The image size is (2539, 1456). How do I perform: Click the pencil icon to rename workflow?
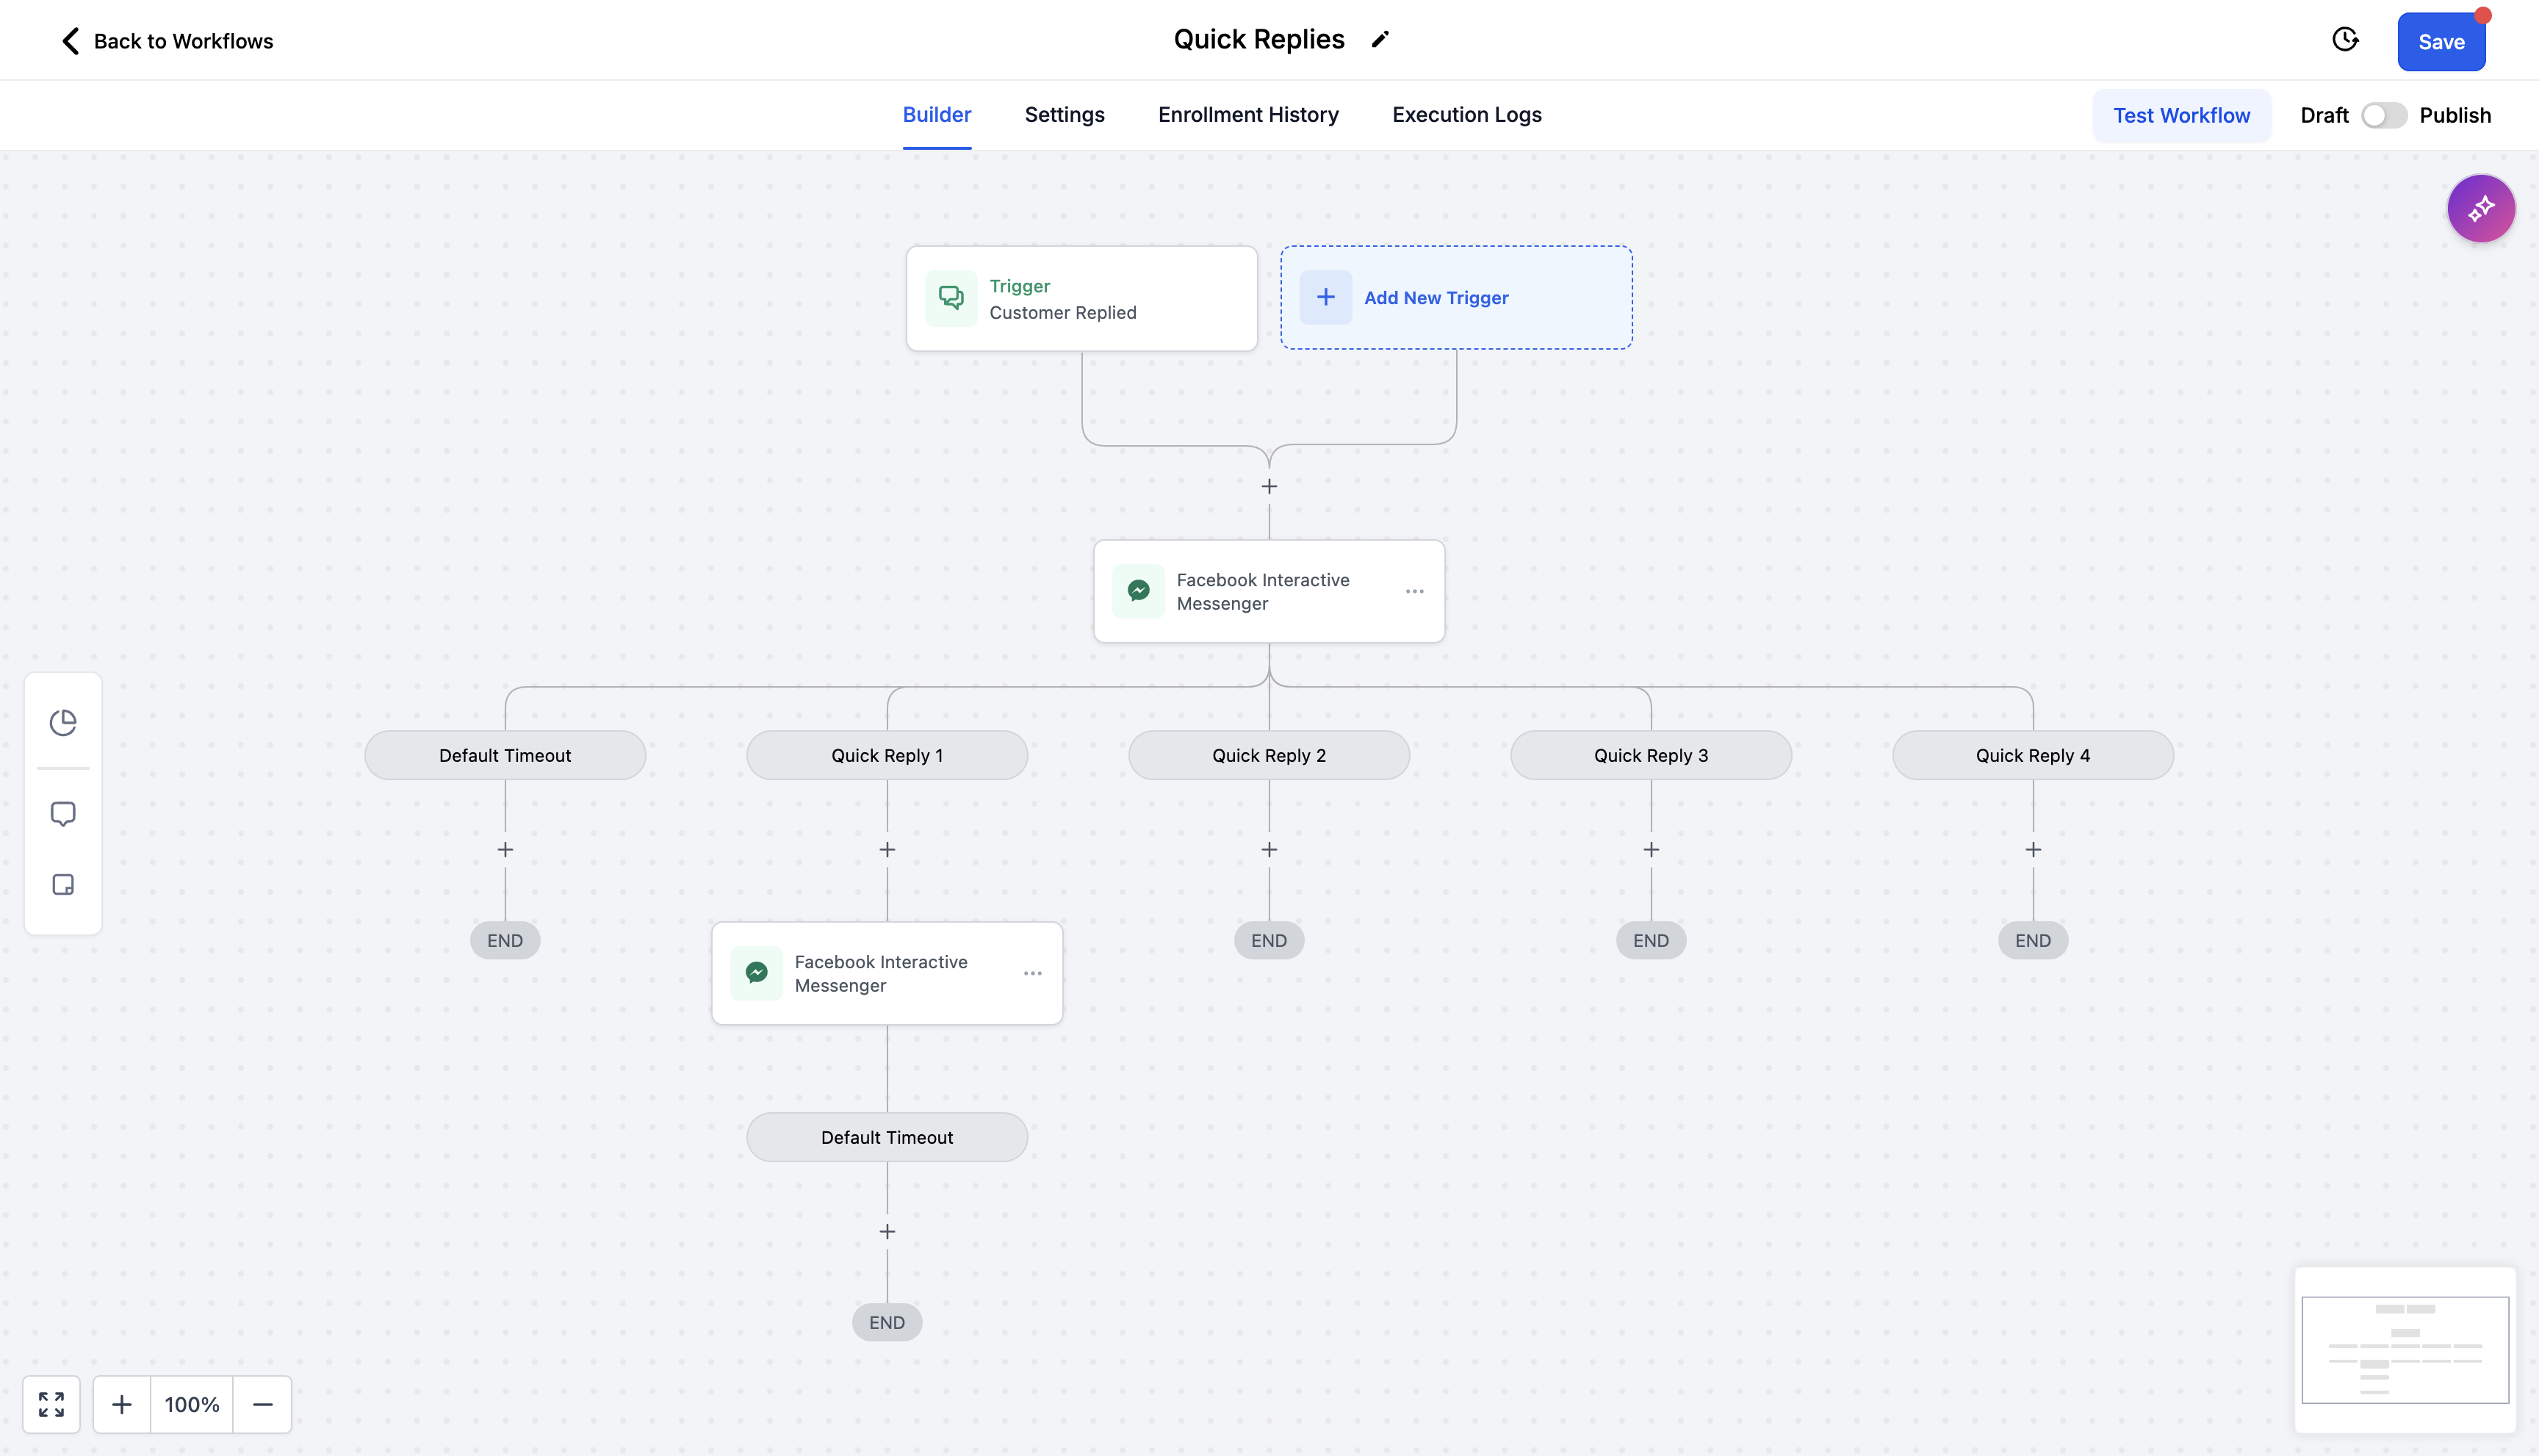coord(1380,40)
